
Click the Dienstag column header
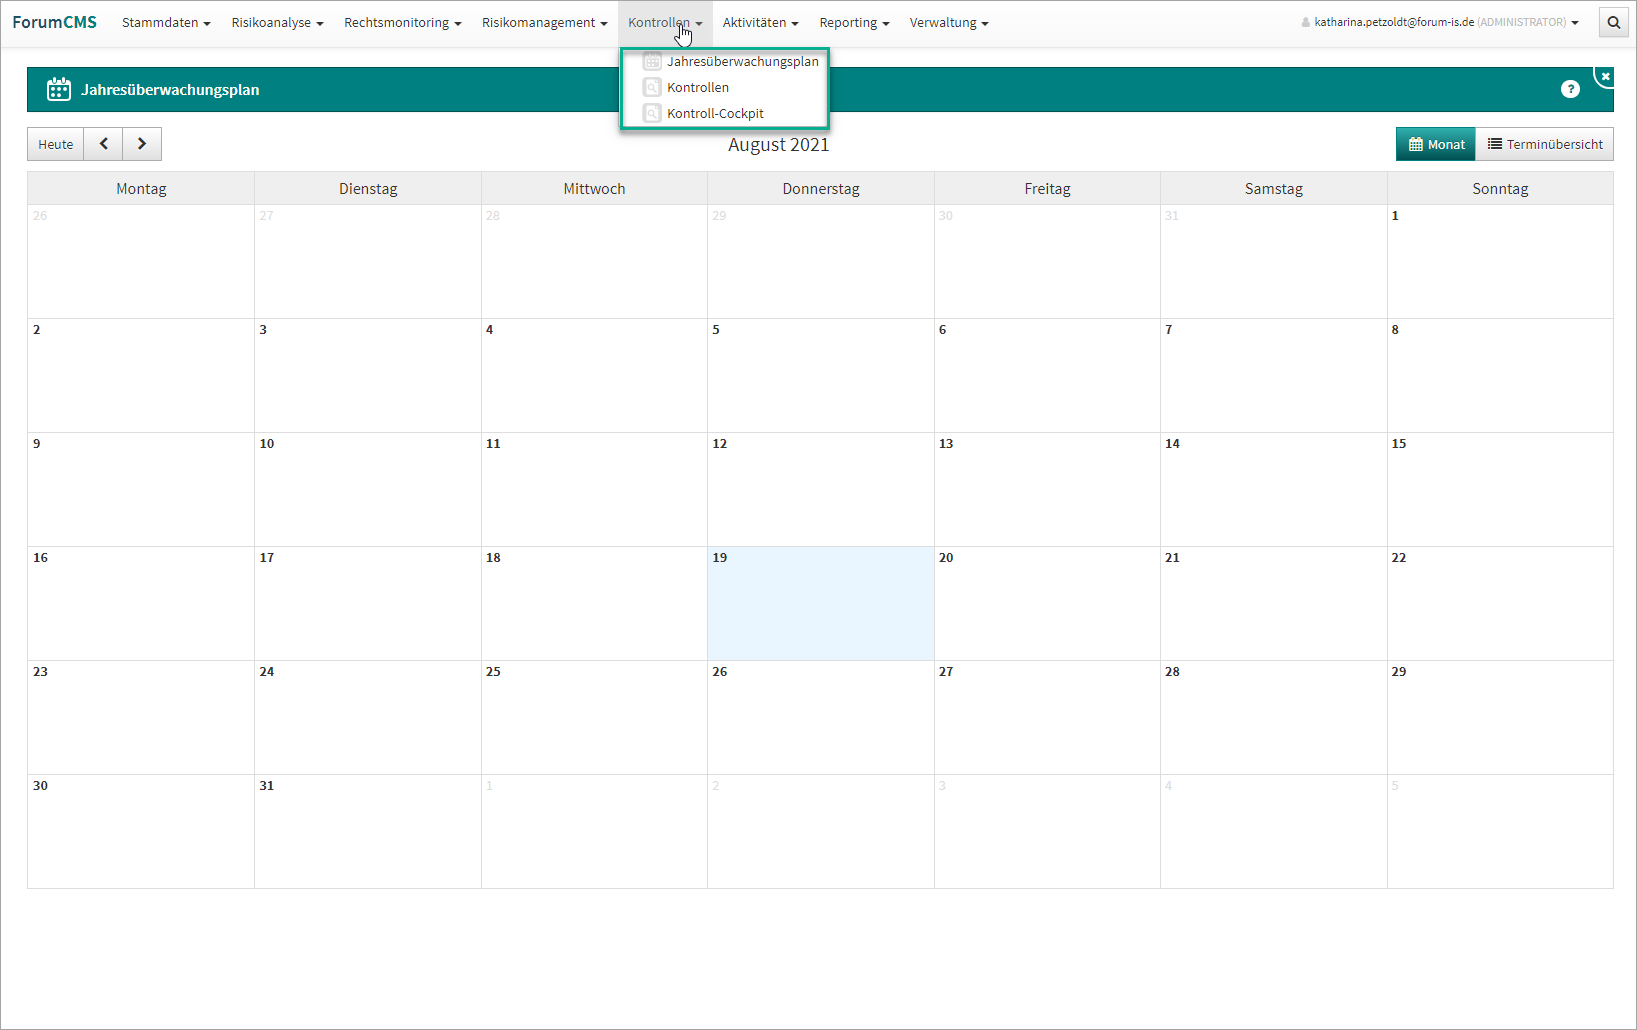368,188
